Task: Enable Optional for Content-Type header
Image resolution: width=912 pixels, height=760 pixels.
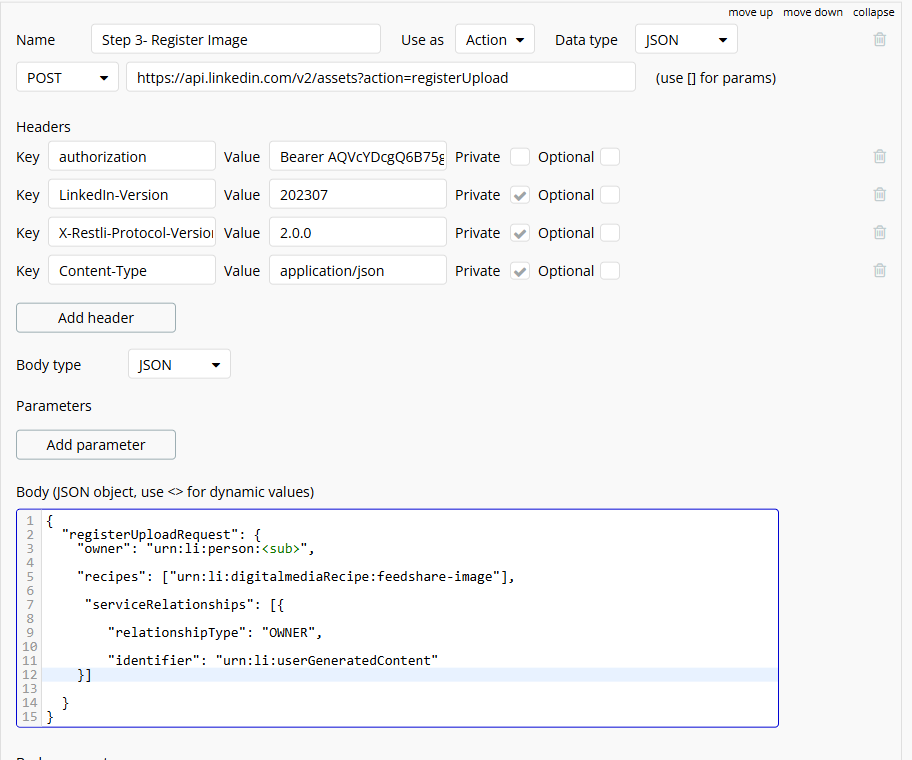Action: coord(610,271)
